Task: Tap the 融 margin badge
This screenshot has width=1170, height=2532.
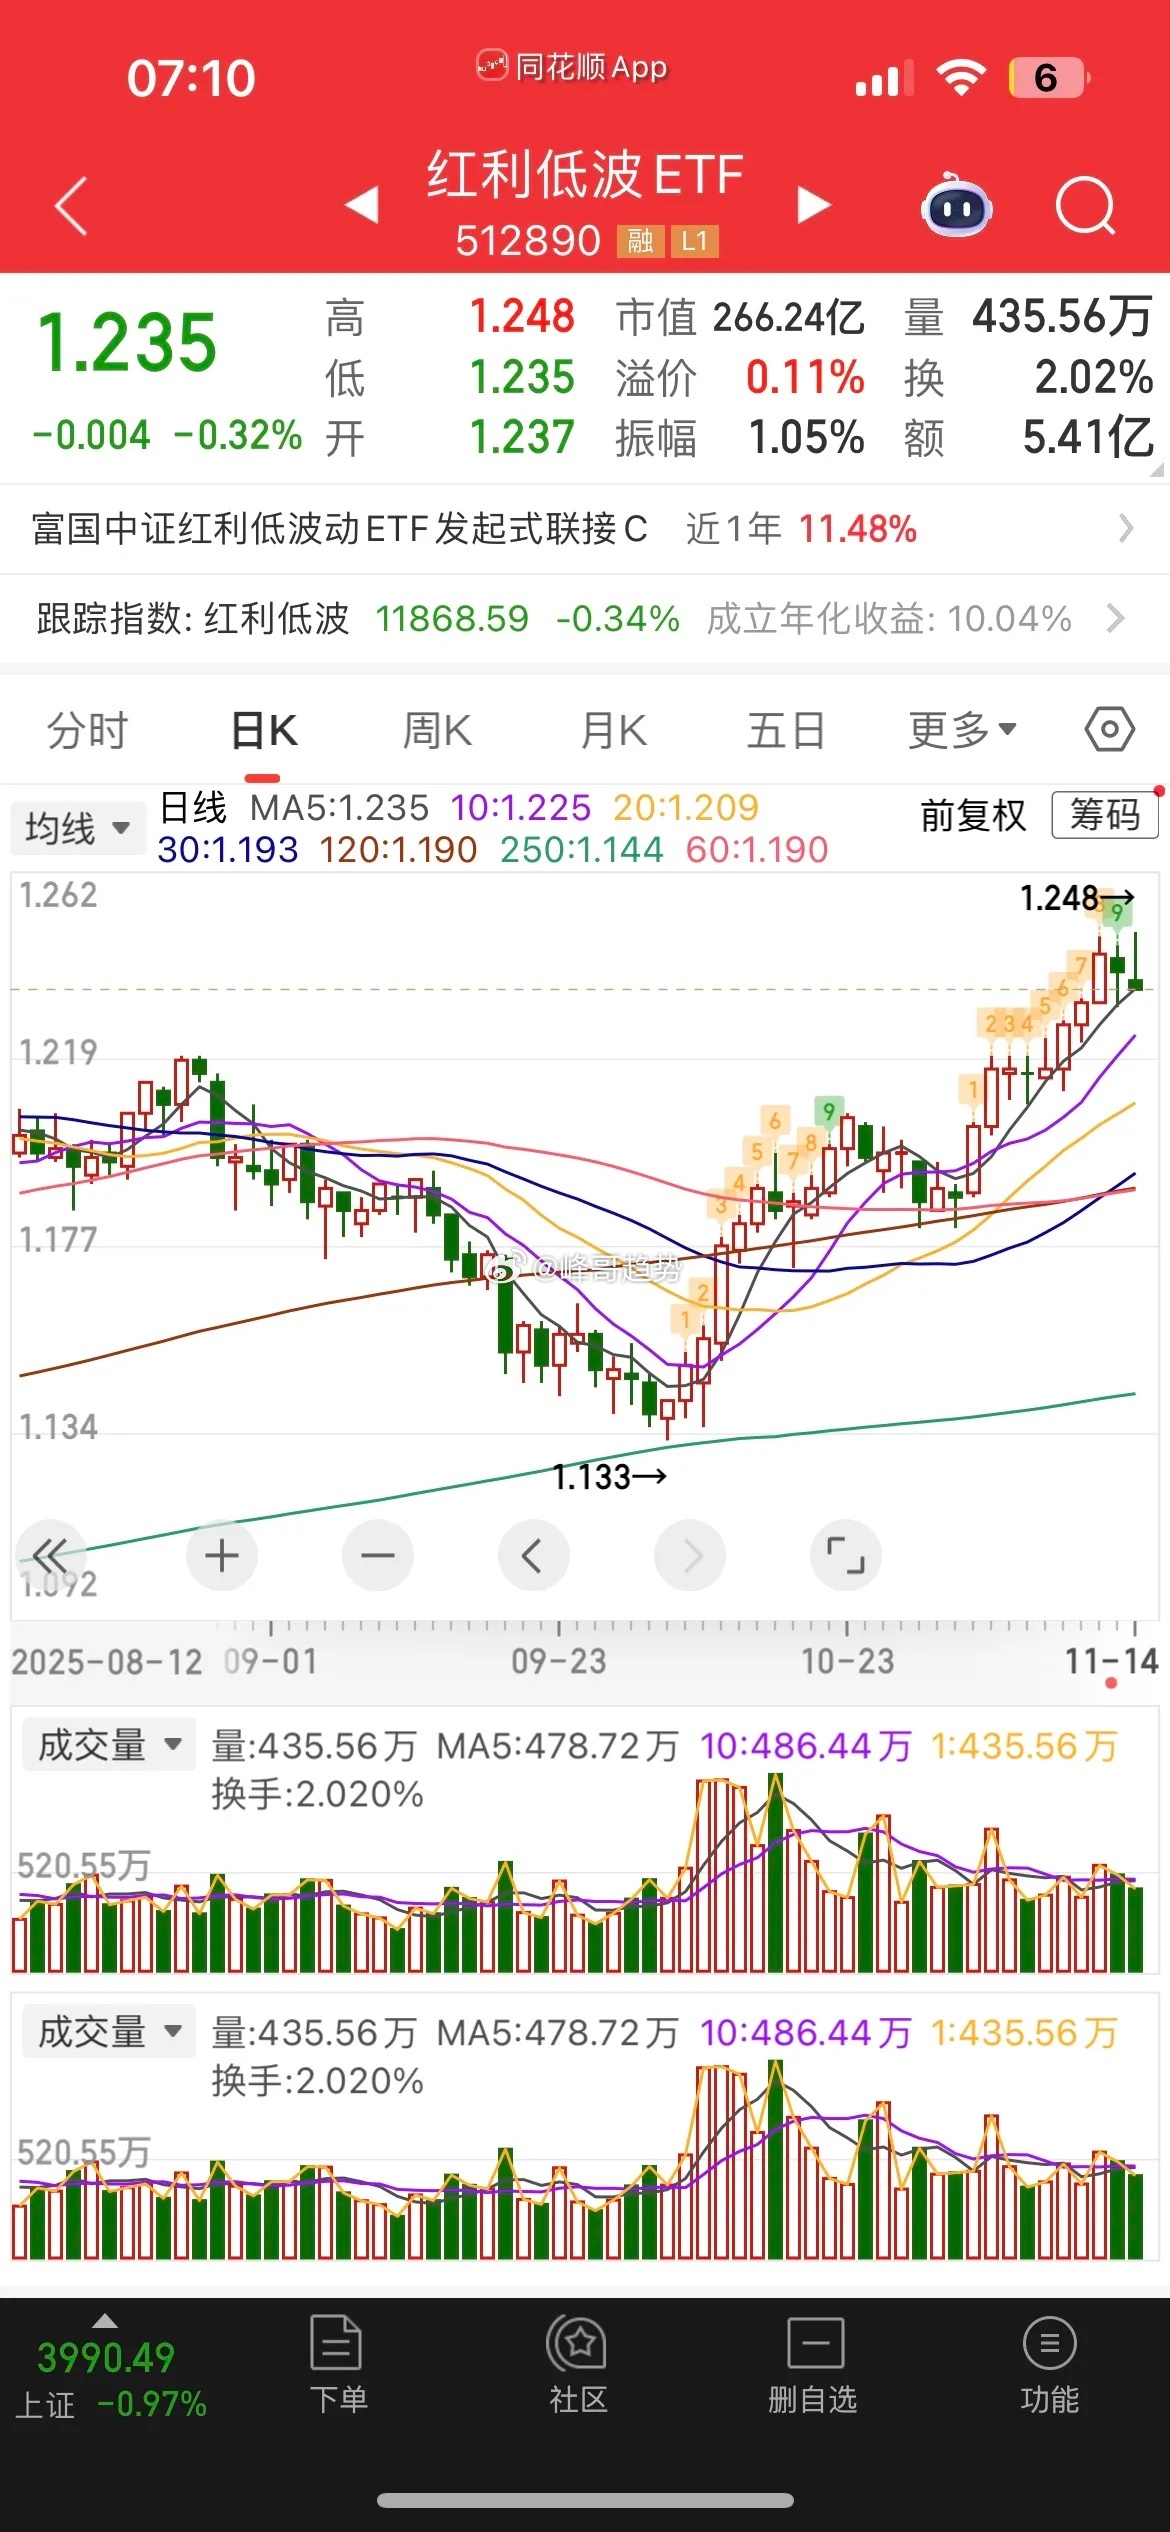Action: pos(641,241)
